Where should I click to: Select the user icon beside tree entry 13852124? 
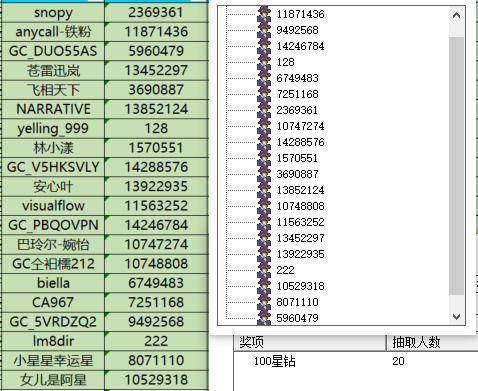(x=264, y=190)
